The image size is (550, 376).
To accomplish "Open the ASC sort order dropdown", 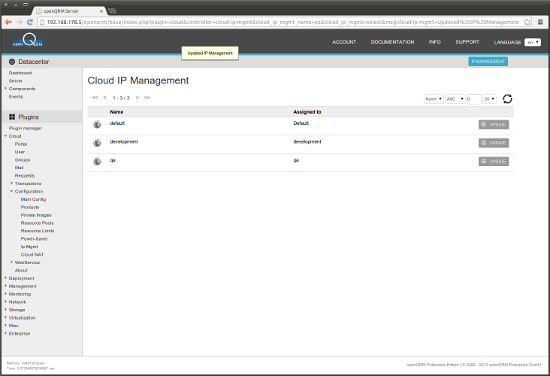I will 455,99.
